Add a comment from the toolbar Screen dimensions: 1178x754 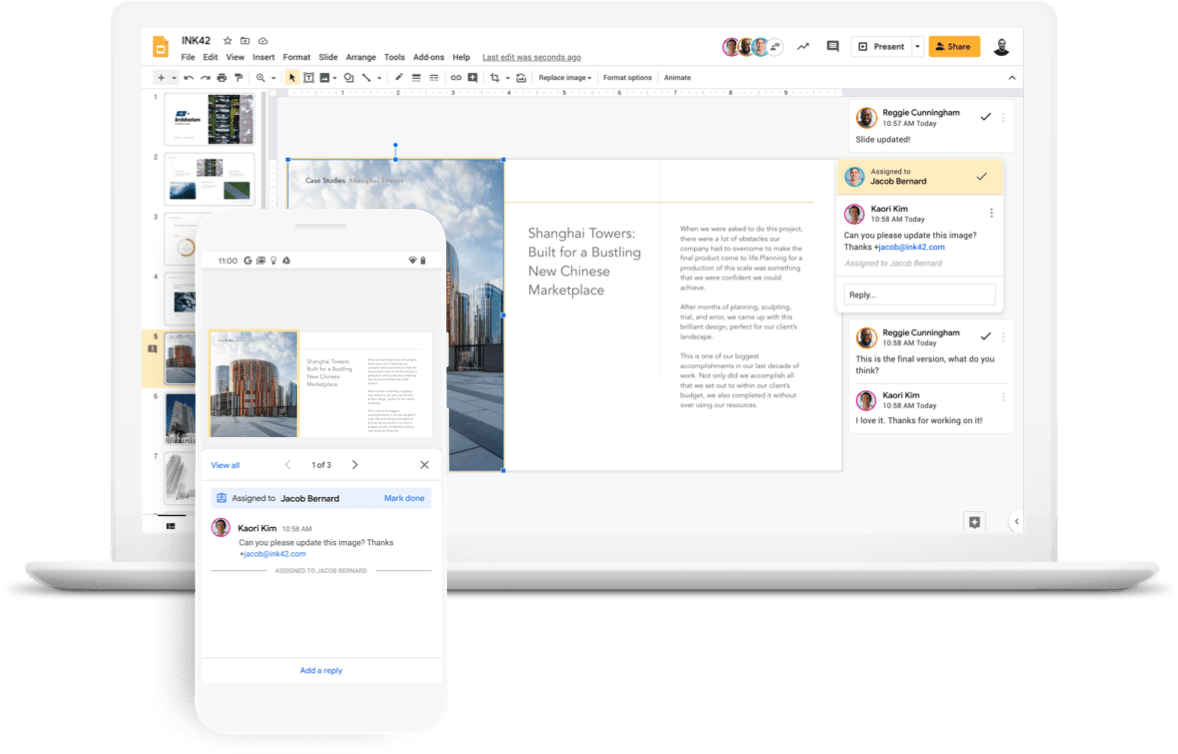(x=473, y=77)
